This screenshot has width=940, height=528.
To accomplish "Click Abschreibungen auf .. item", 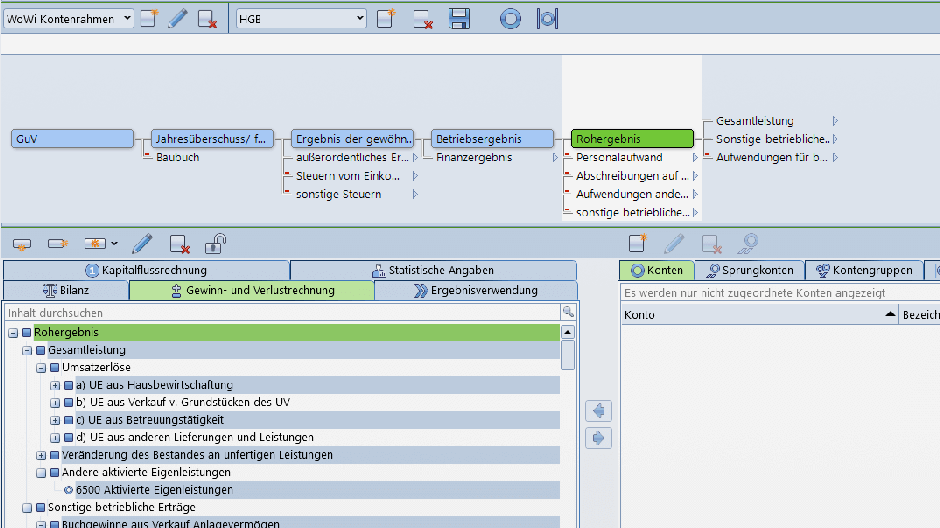I will pyautogui.click(x=631, y=176).
